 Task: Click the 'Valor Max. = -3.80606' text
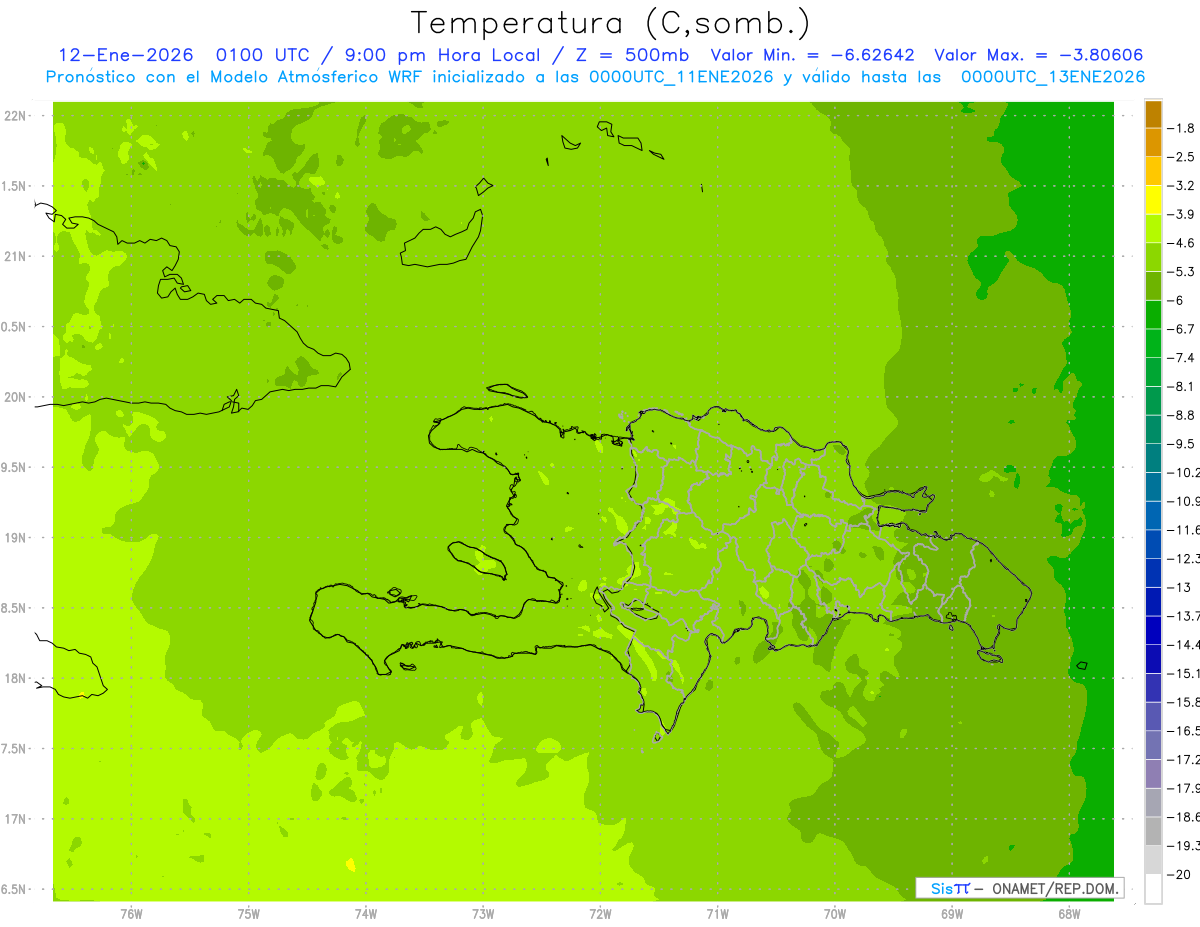pos(1039,55)
